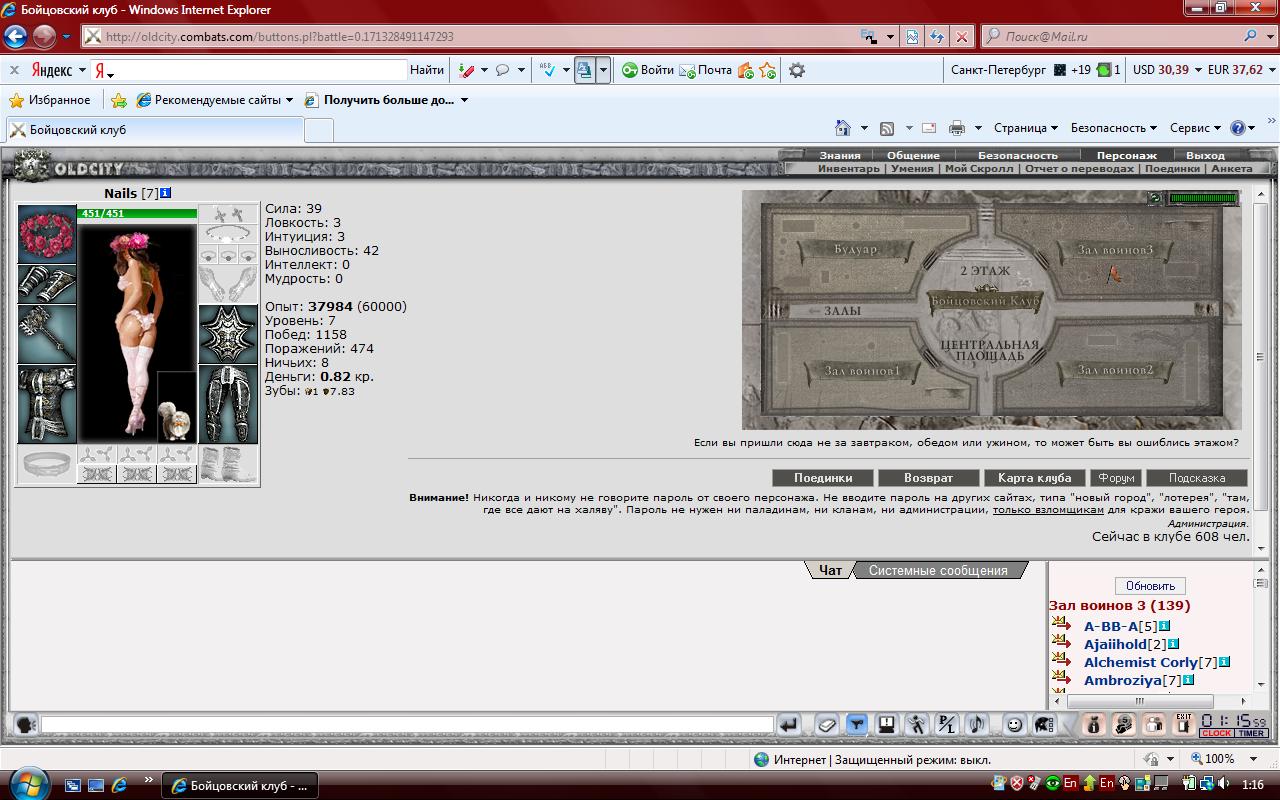Viewport: 1280px width, 800px height.
Task: Click the empty belt slot
Action: [x=47, y=464]
